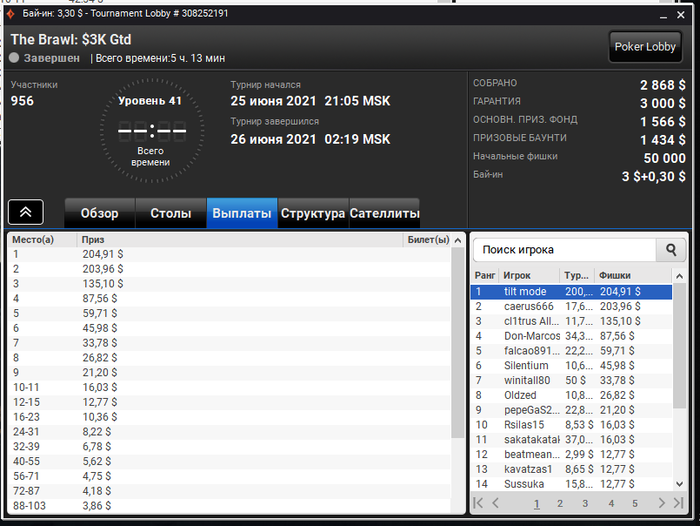700x526 pixels.
Task: Click players list scroll-down arrow
Action: [x=679, y=484]
